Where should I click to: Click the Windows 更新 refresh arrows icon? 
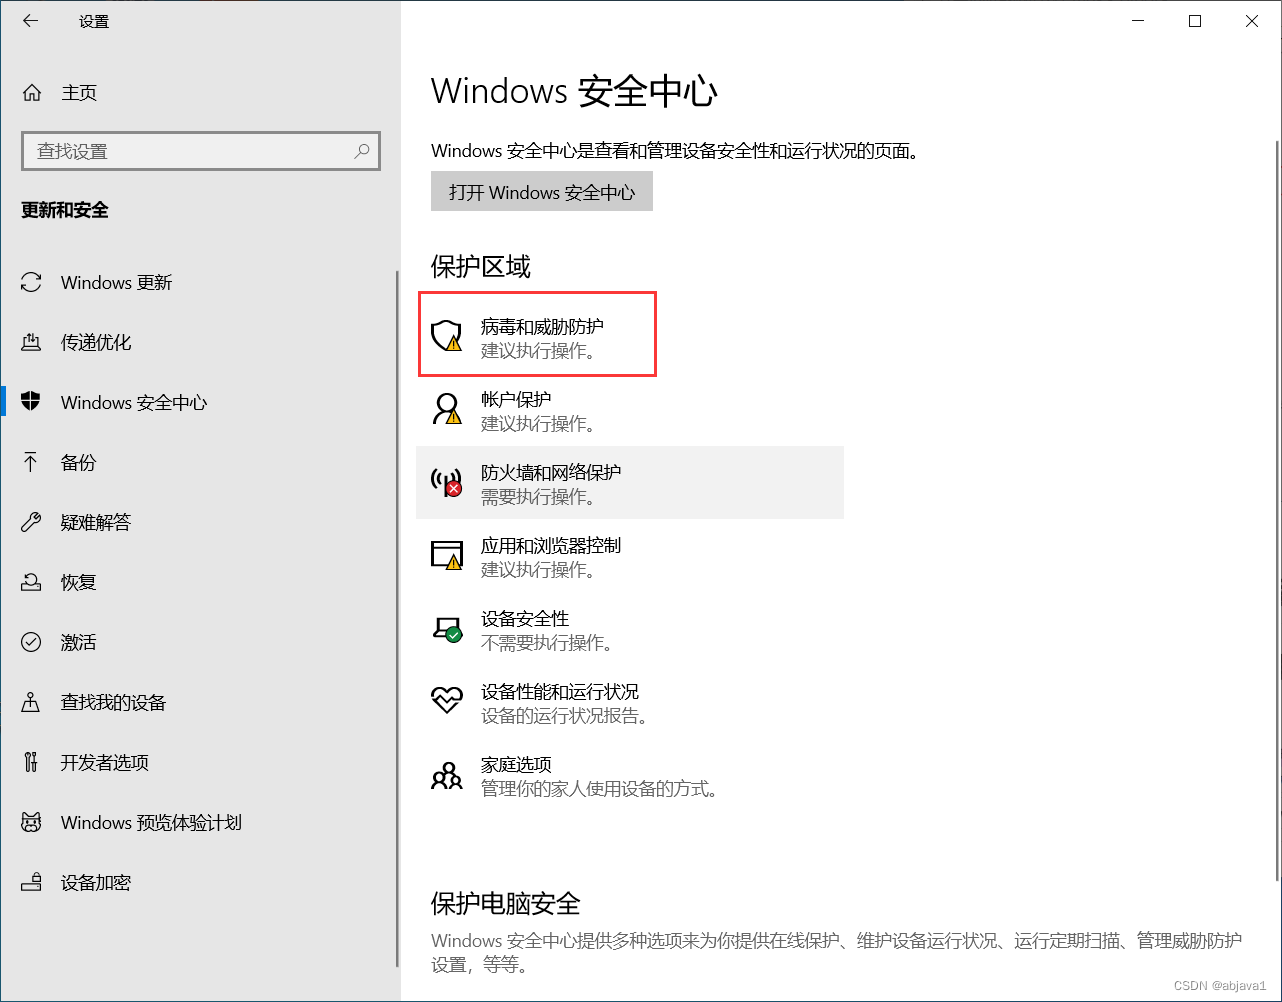tap(32, 283)
